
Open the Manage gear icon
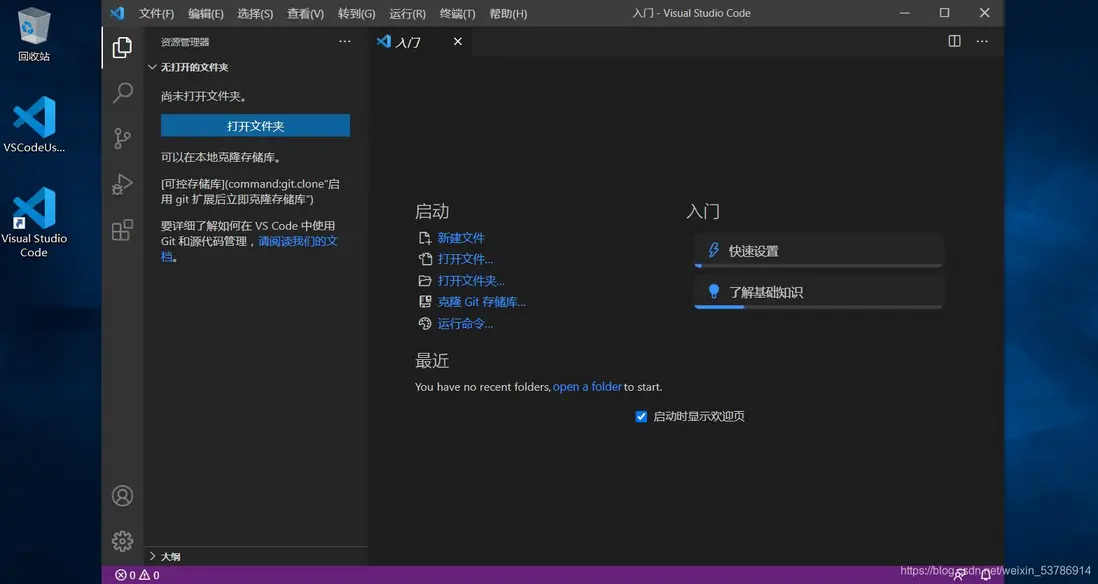pos(122,541)
